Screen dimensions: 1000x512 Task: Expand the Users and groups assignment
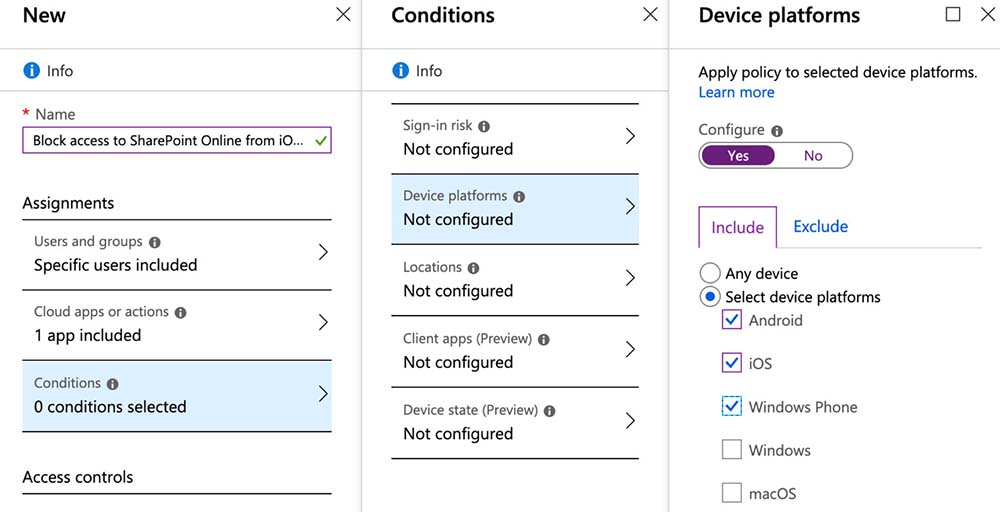(322, 253)
